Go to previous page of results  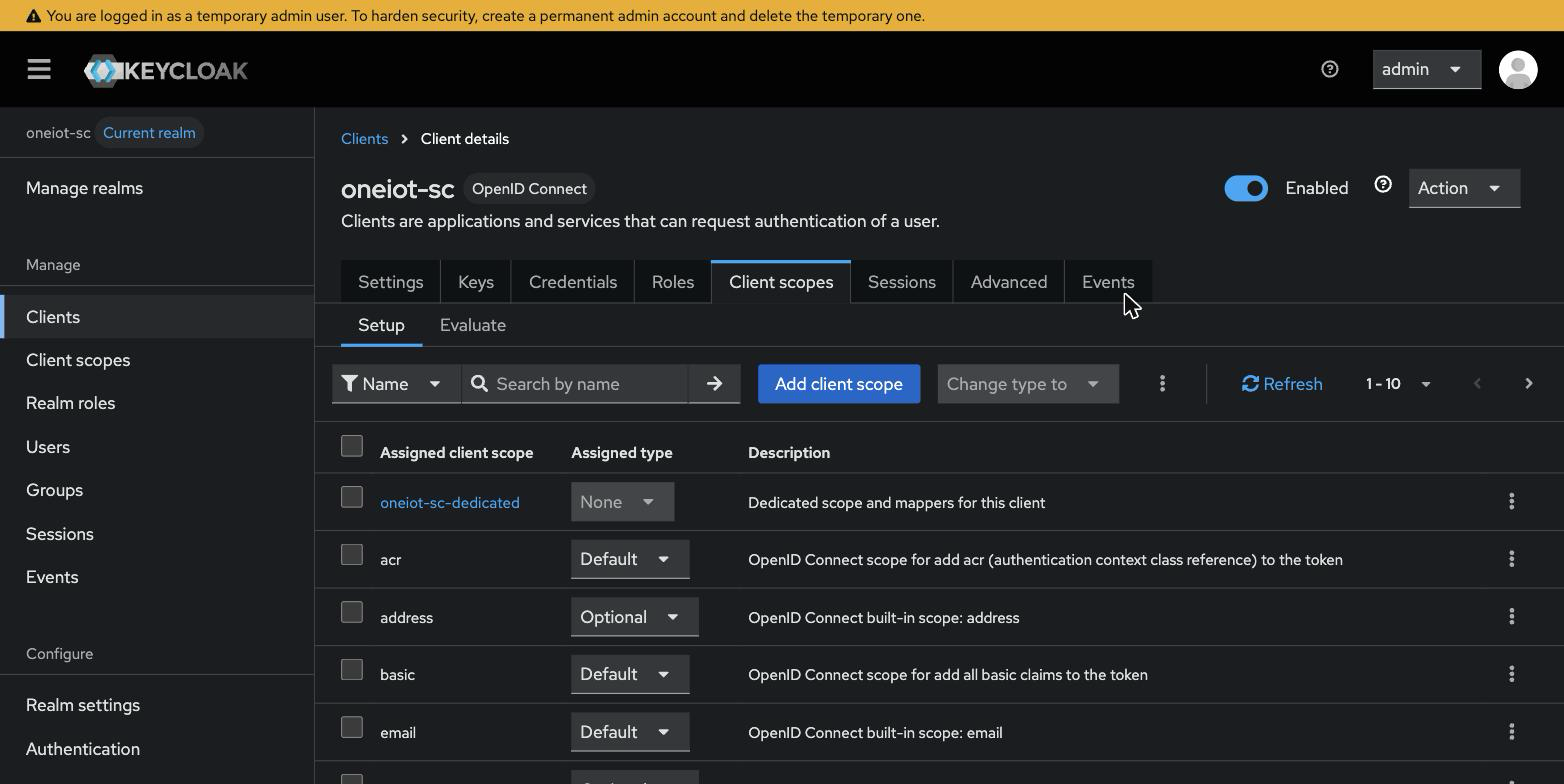point(1477,384)
